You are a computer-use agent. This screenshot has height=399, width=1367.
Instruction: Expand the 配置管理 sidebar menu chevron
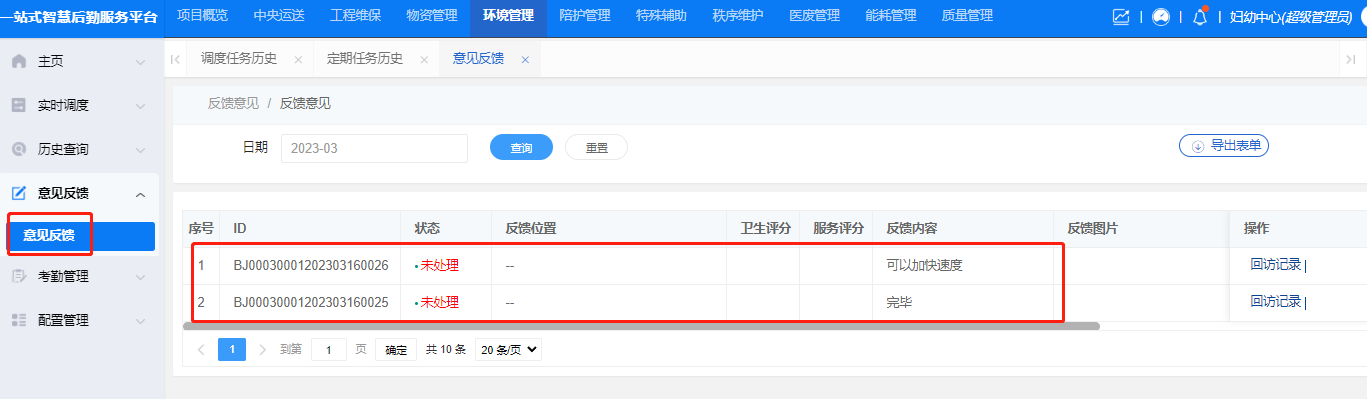click(x=140, y=320)
